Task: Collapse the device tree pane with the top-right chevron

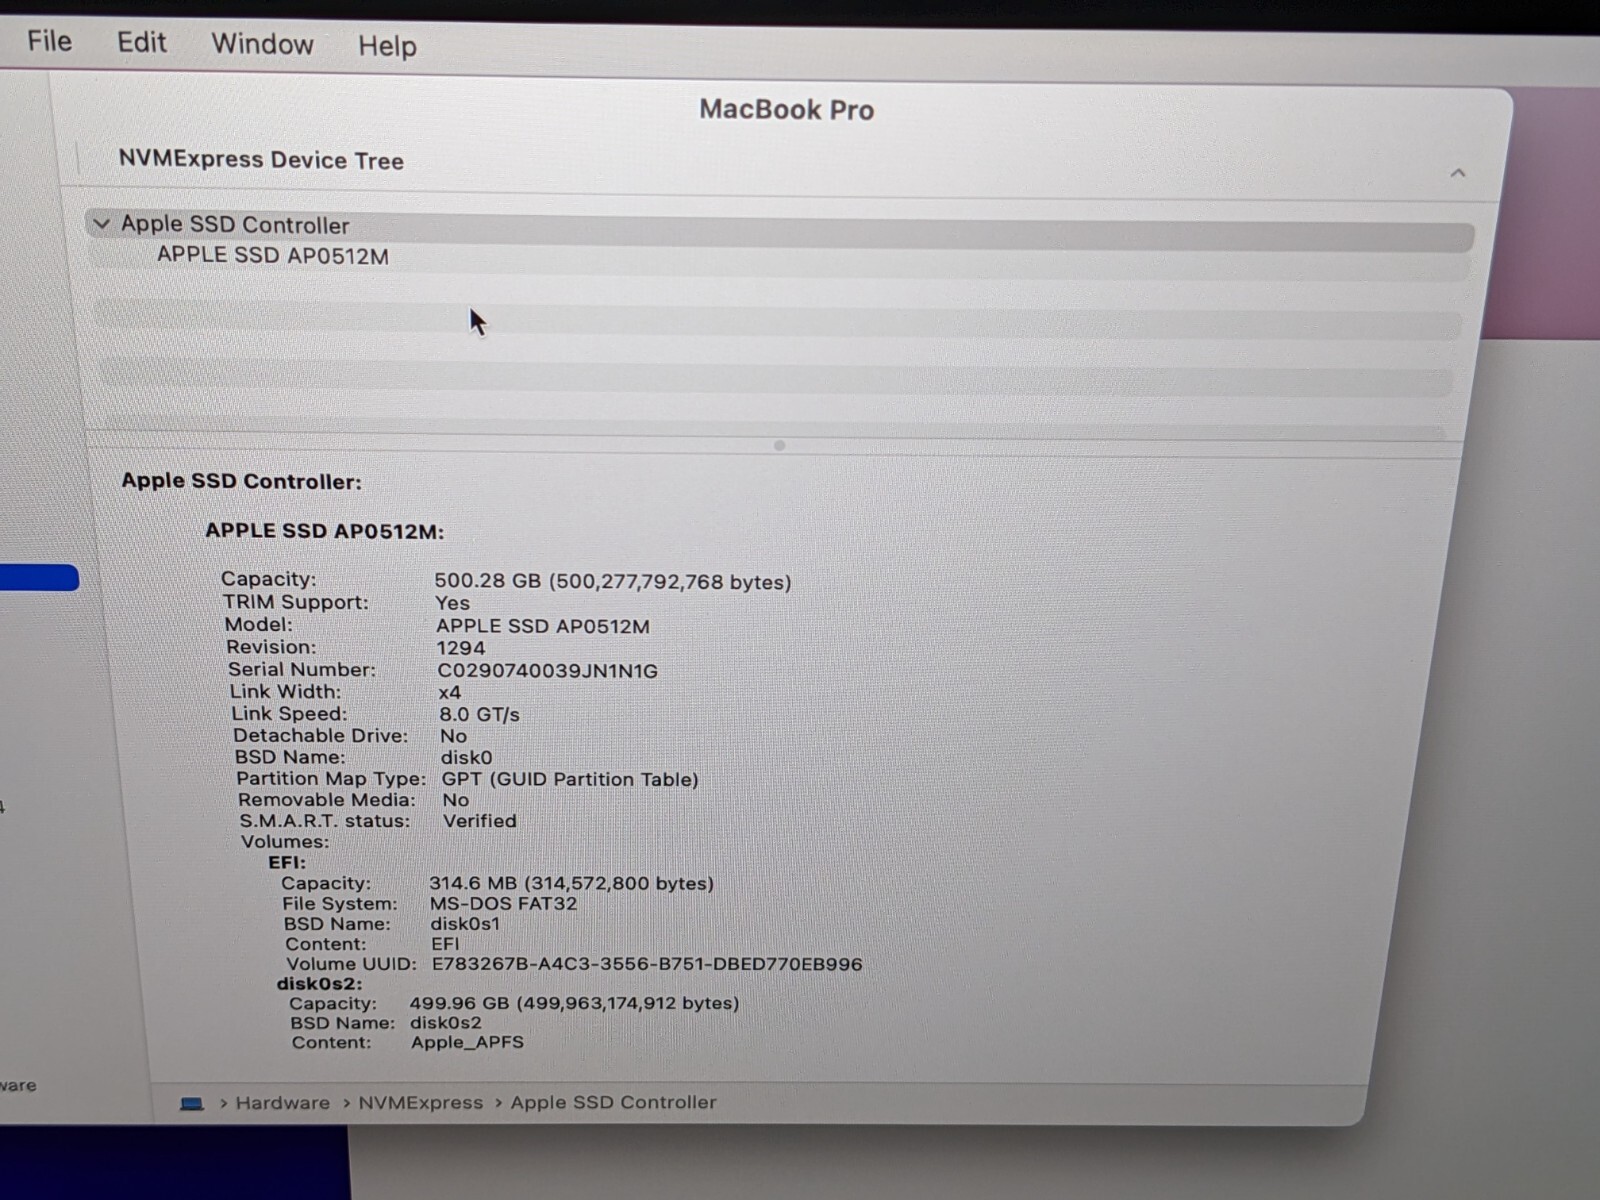Action: tap(1457, 173)
